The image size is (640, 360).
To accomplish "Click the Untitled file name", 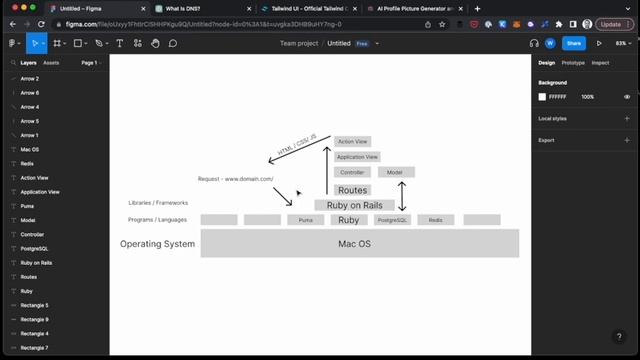I will 339,43.
